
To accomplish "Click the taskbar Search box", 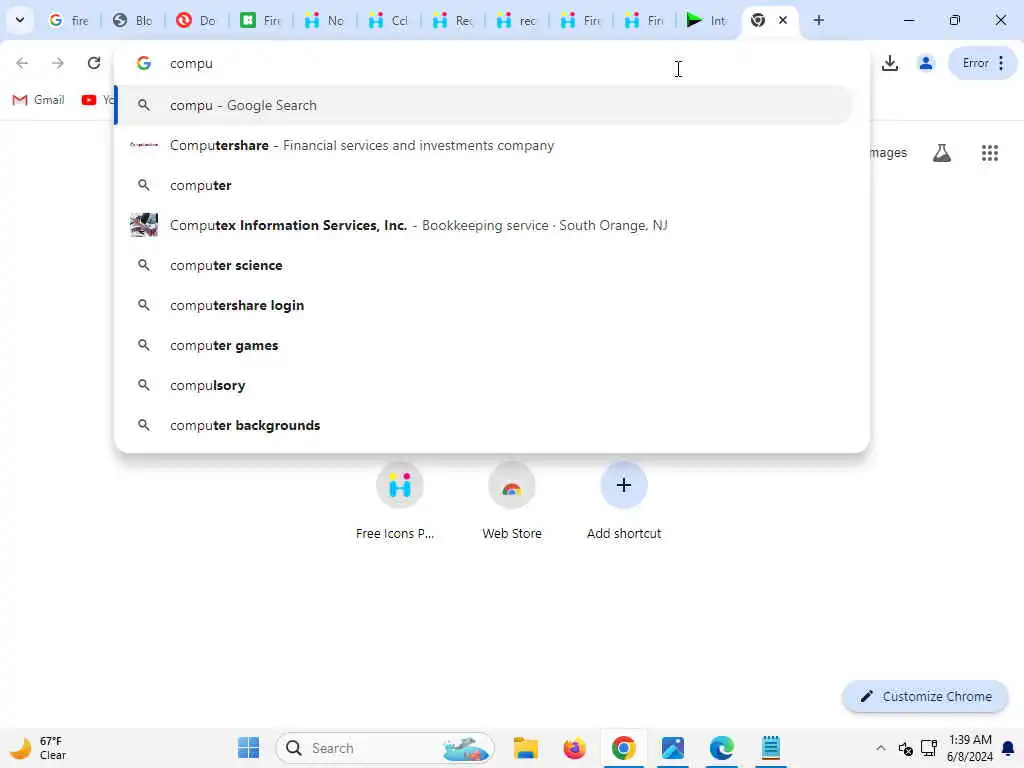I will [385, 748].
